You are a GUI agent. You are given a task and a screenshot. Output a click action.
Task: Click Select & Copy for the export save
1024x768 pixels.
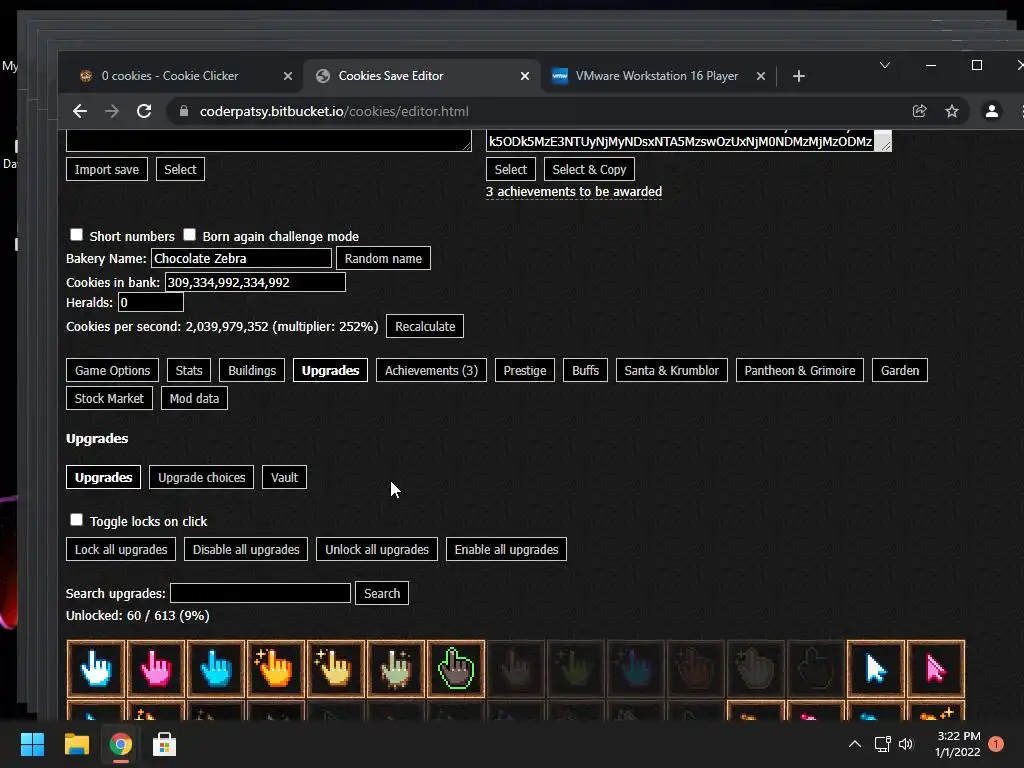coord(589,169)
